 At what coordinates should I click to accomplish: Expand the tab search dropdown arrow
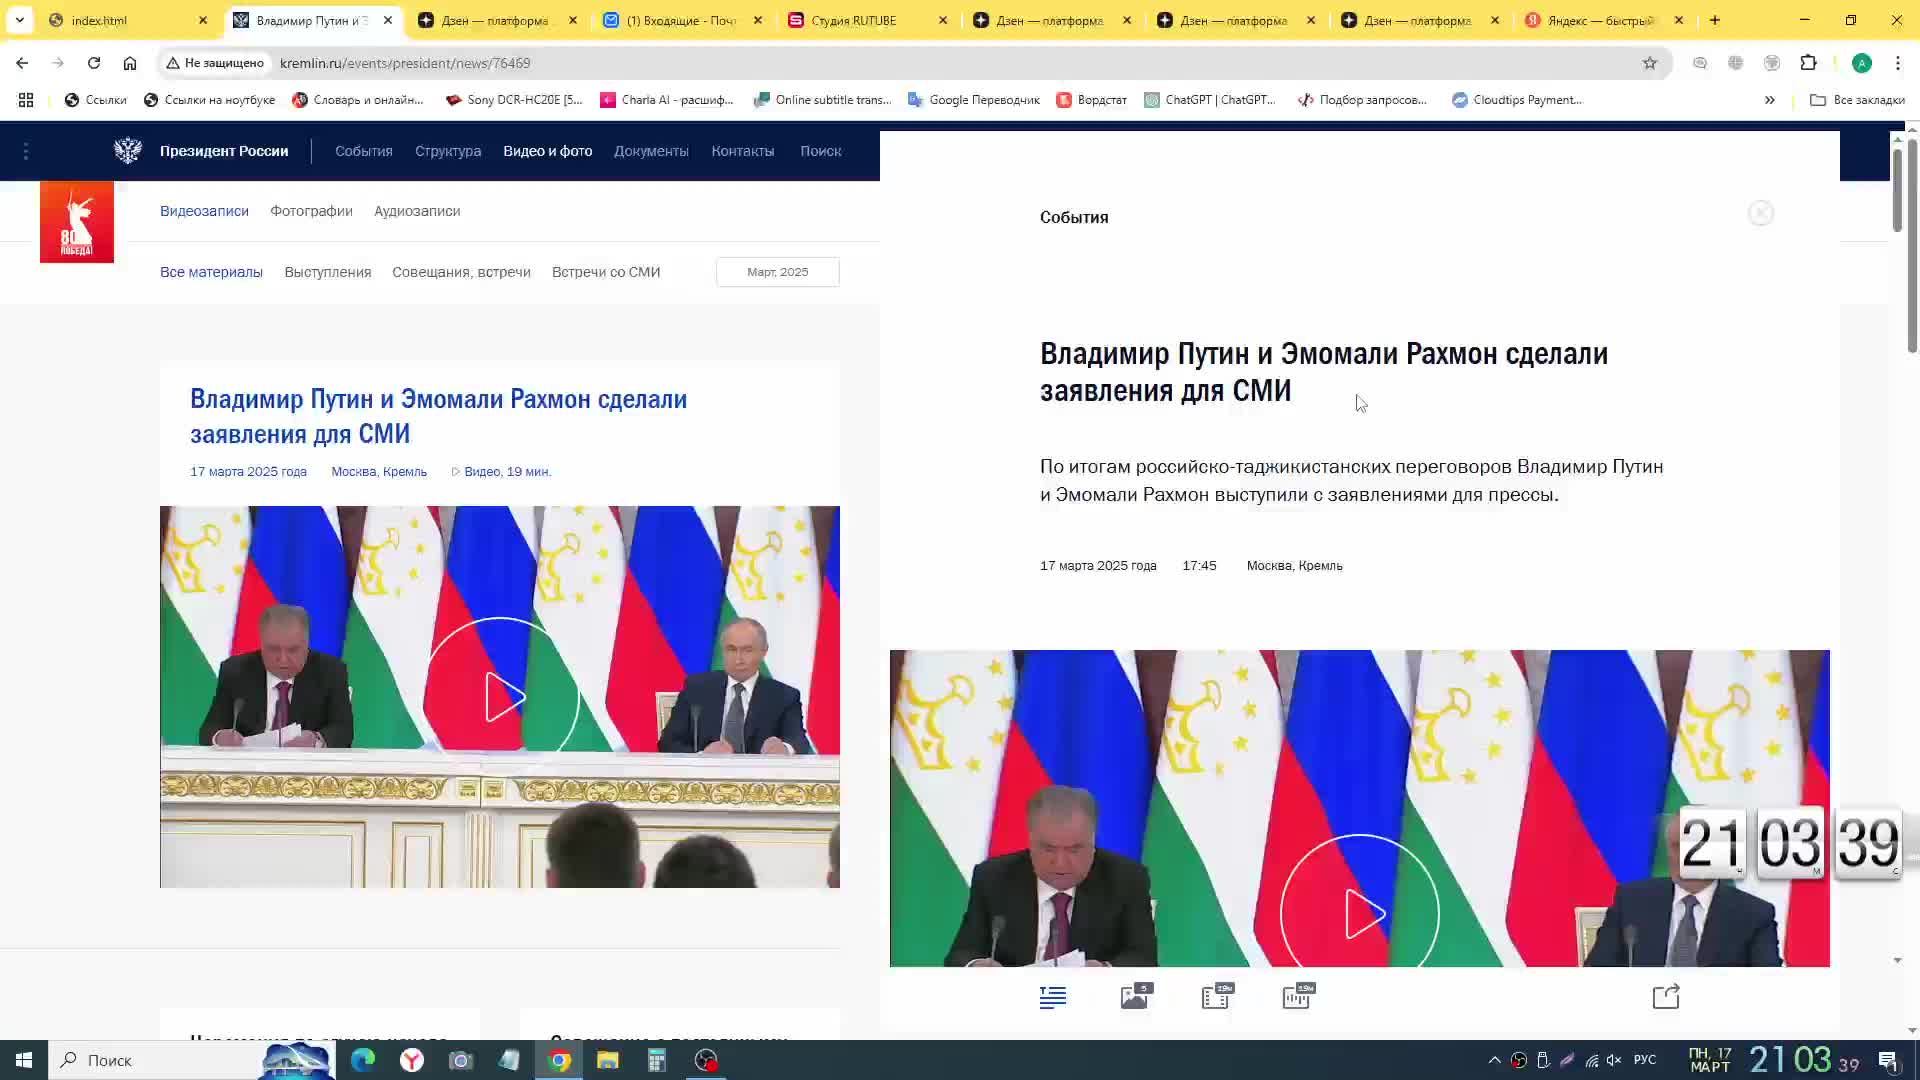point(19,20)
